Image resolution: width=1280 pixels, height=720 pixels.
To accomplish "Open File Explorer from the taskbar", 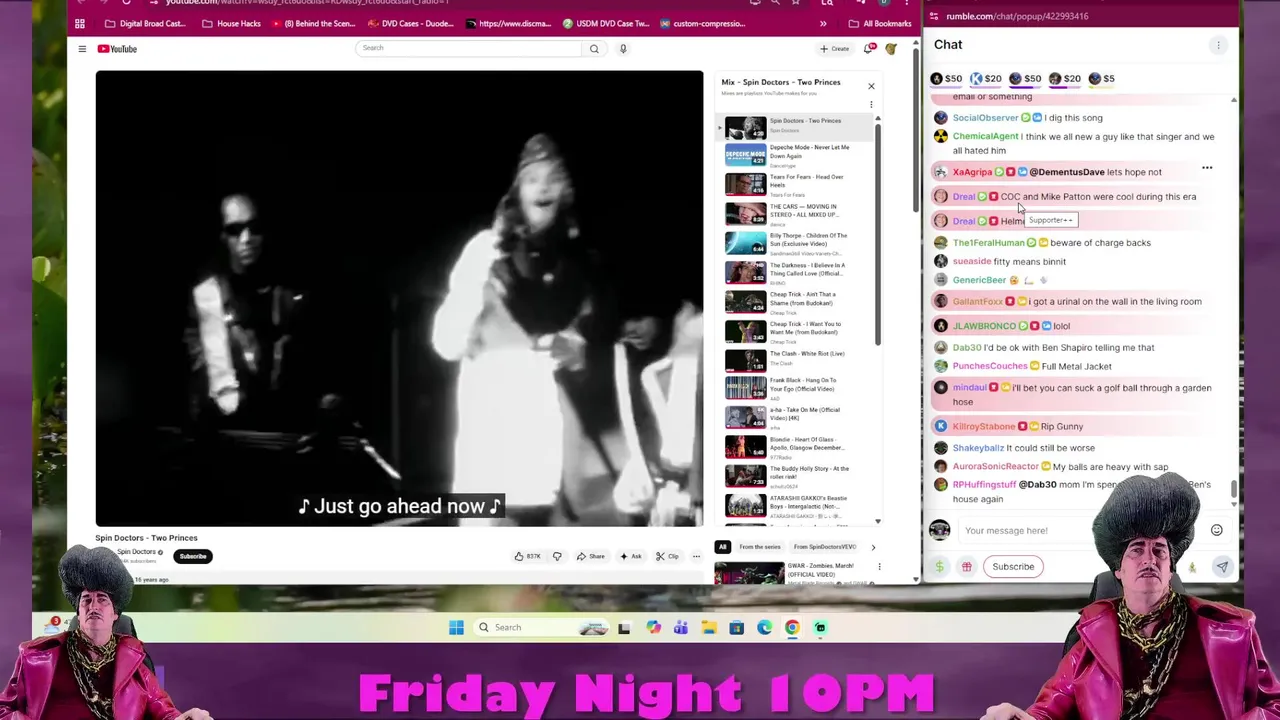I will [708, 627].
